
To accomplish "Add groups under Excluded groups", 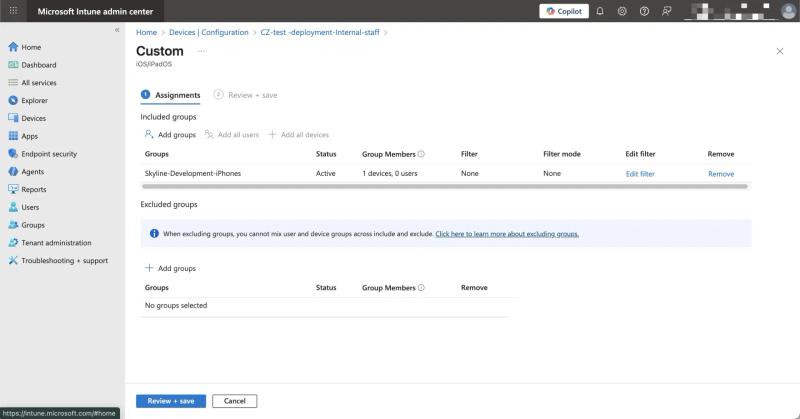I will point(170,268).
